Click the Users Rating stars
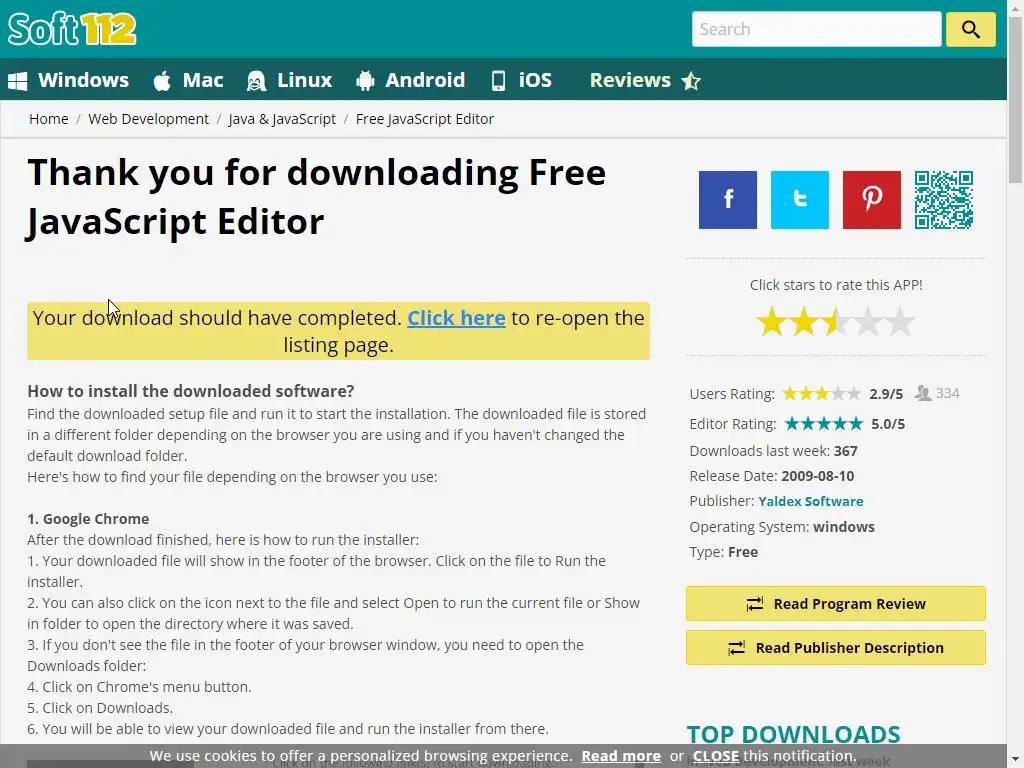1024x768 pixels. (x=822, y=394)
